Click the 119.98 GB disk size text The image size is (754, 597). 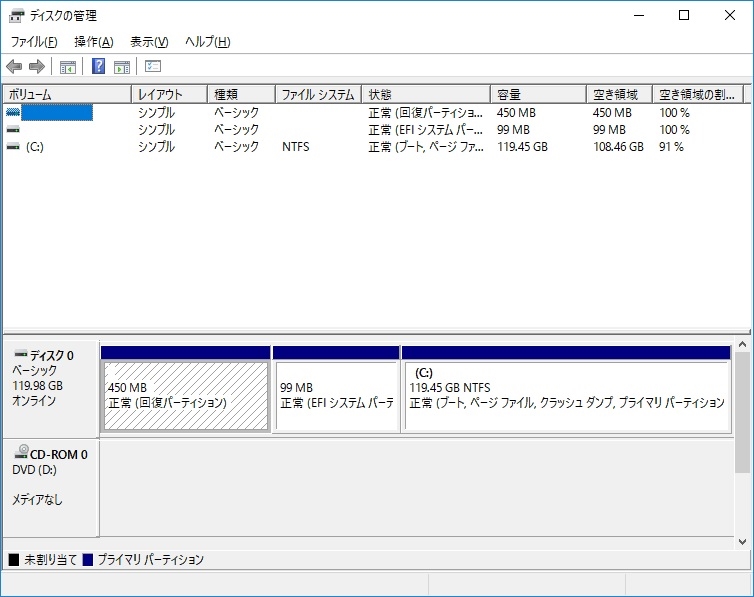click(38, 386)
